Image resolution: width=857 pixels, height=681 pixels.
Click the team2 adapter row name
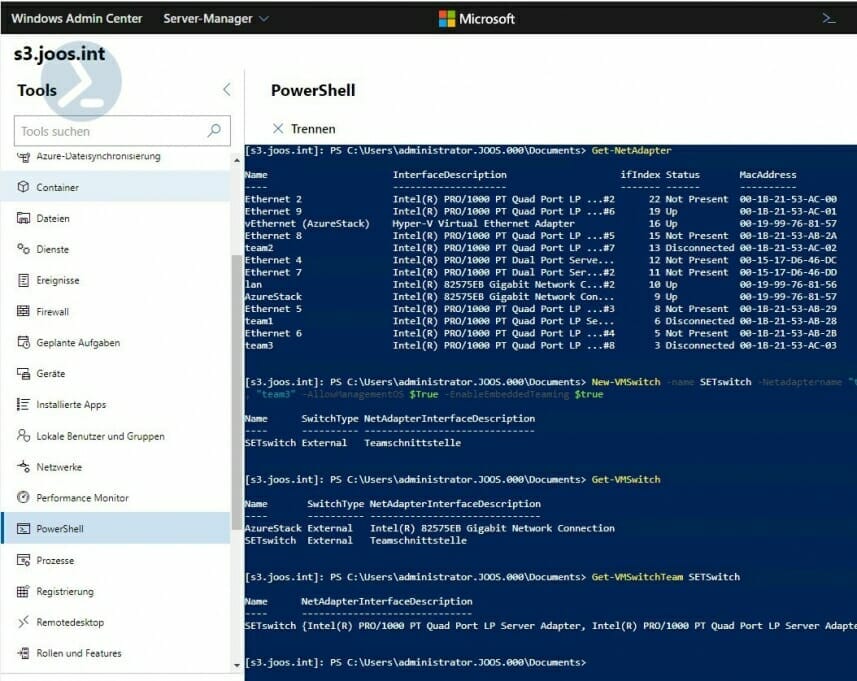point(259,248)
